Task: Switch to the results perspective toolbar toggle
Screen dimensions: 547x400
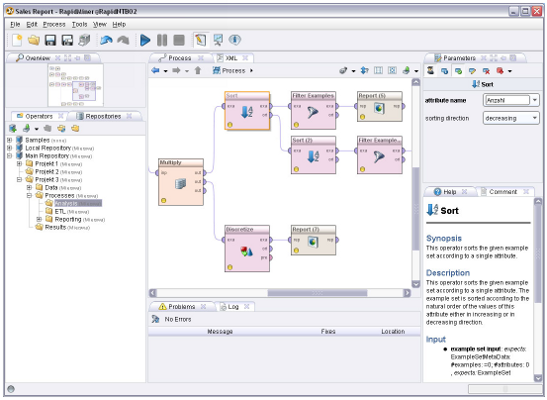Action: pyautogui.click(x=218, y=40)
